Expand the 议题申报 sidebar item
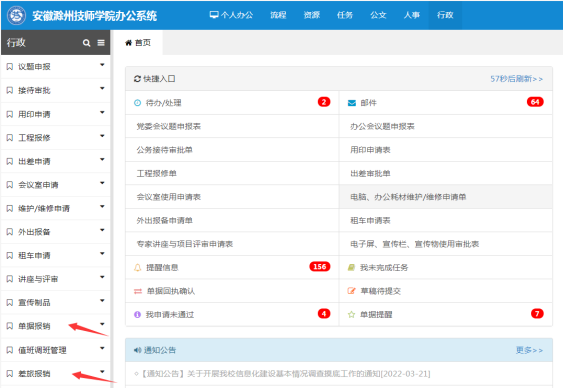This screenshot has width=563, height=388. (x=55, y=66)
